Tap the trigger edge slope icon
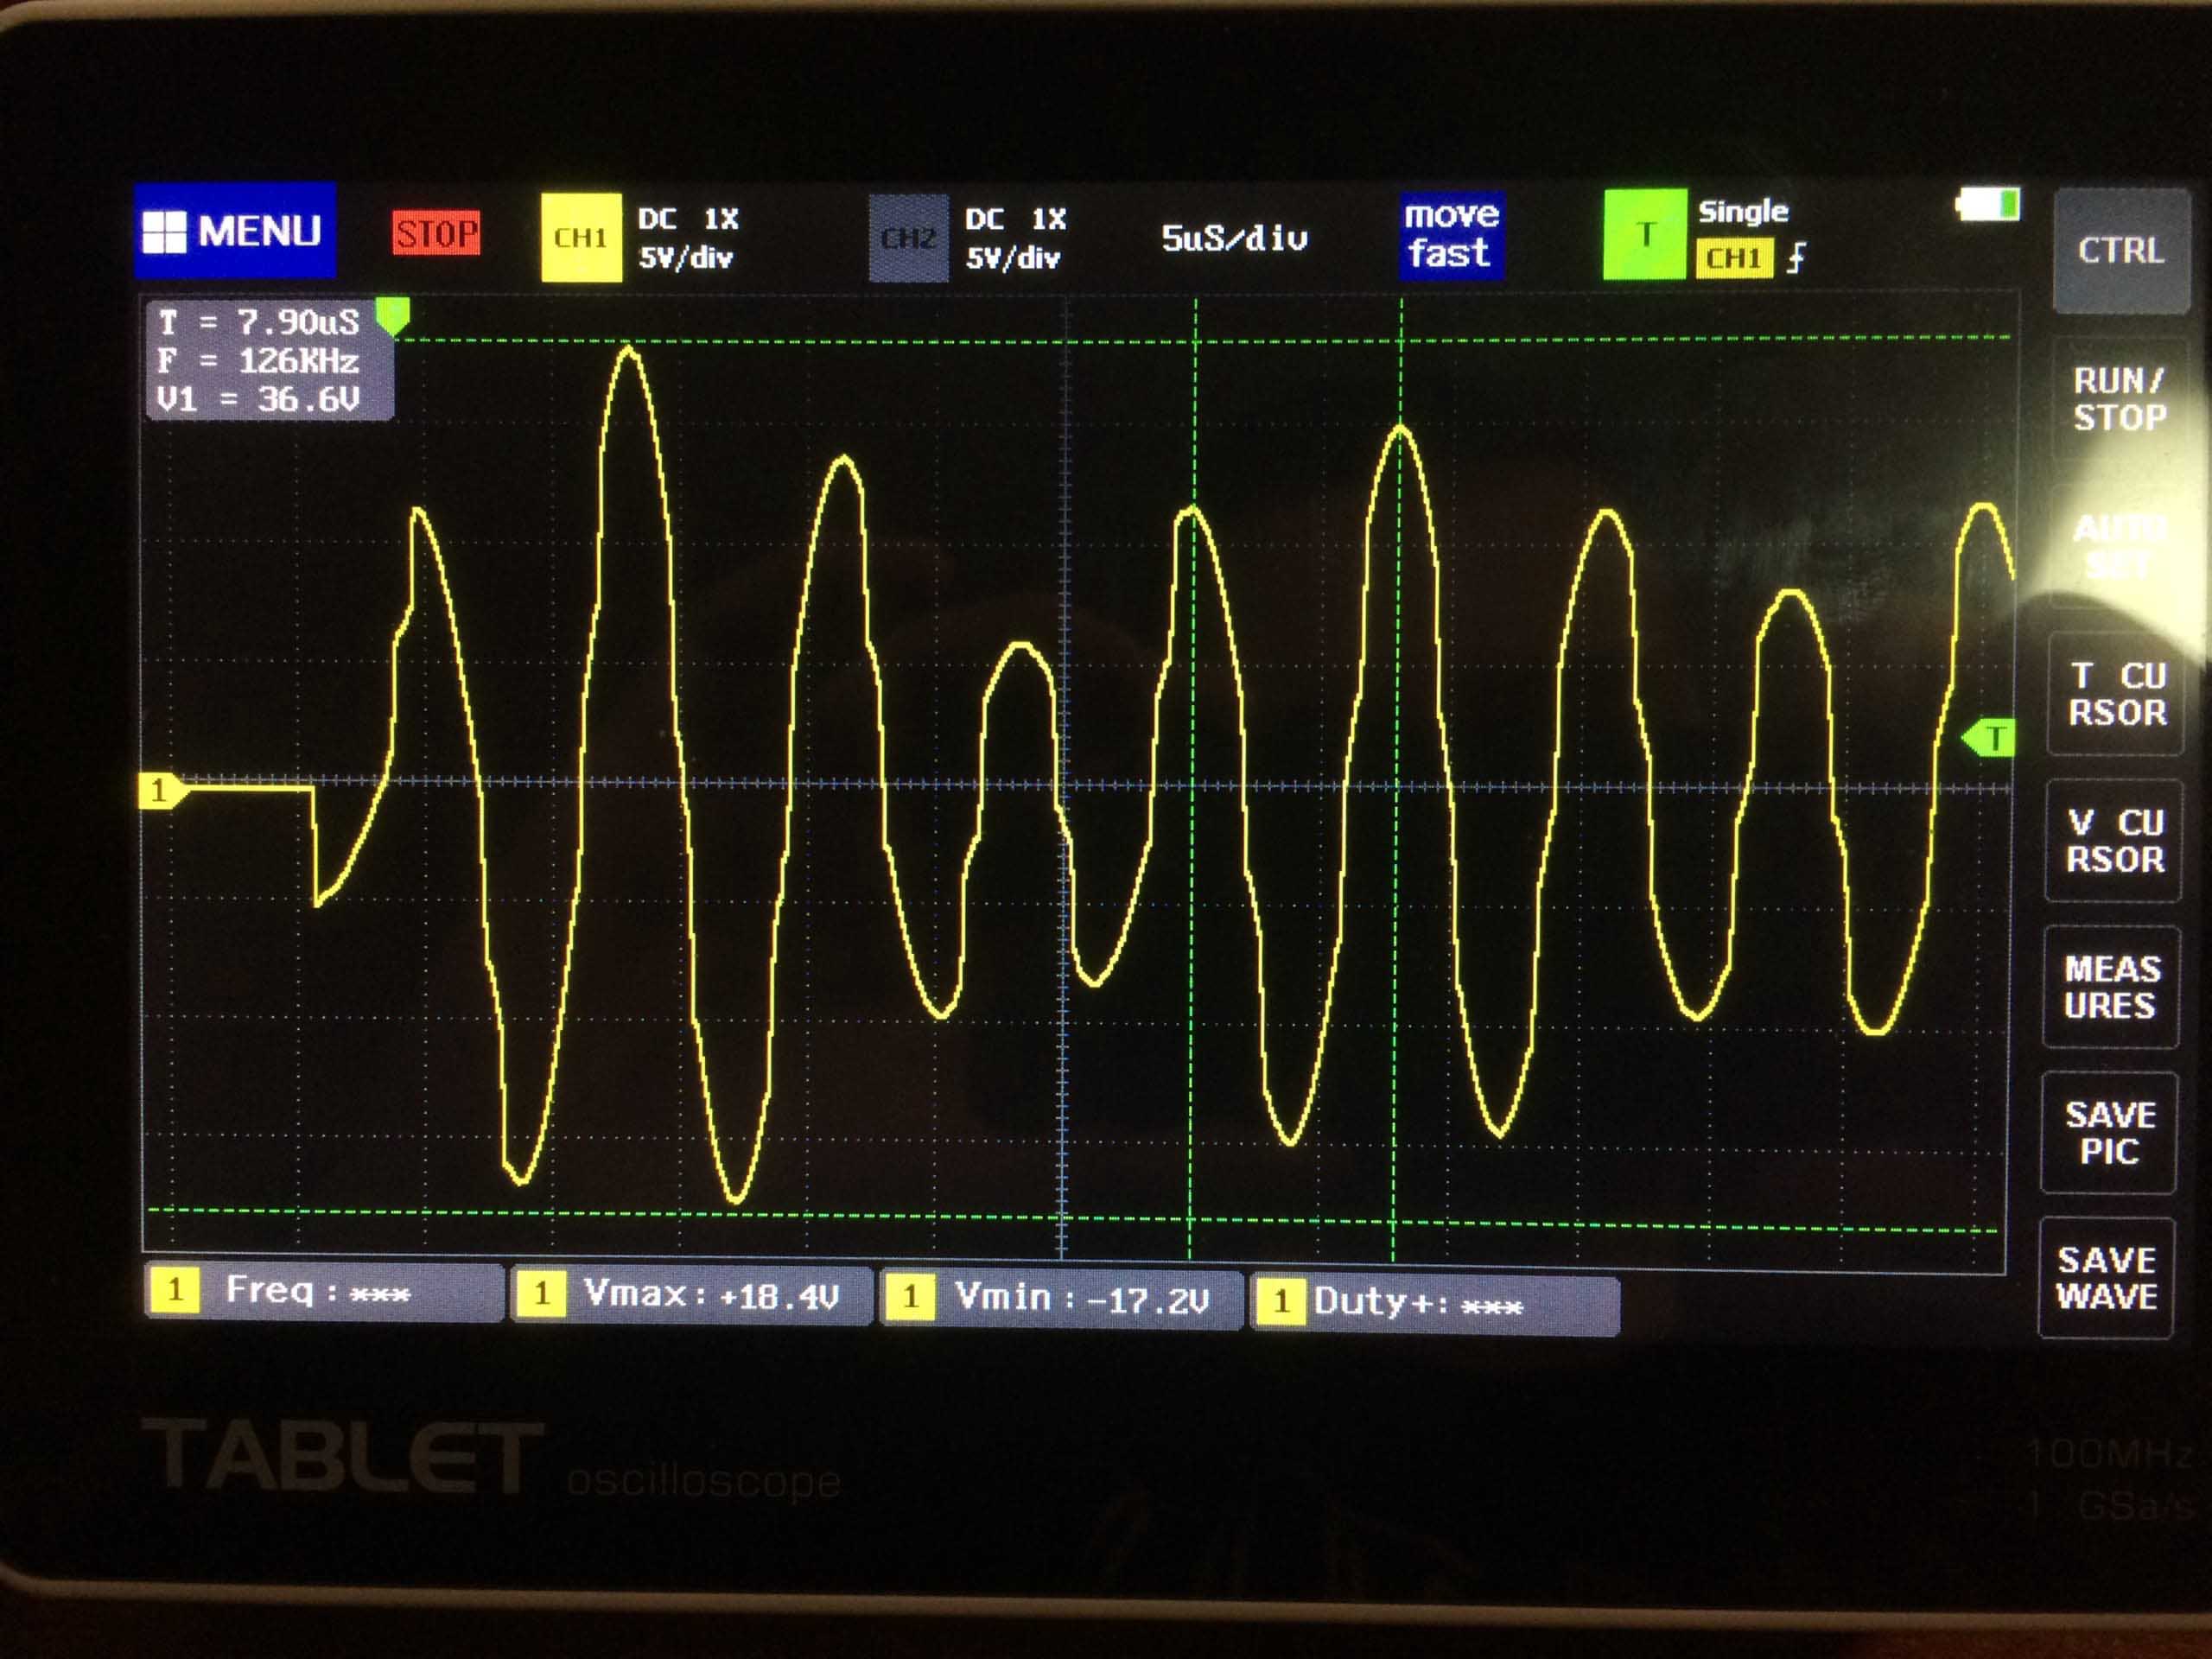The image size is (2212, 1659). pyautogui.click(x=1797, y=258)
